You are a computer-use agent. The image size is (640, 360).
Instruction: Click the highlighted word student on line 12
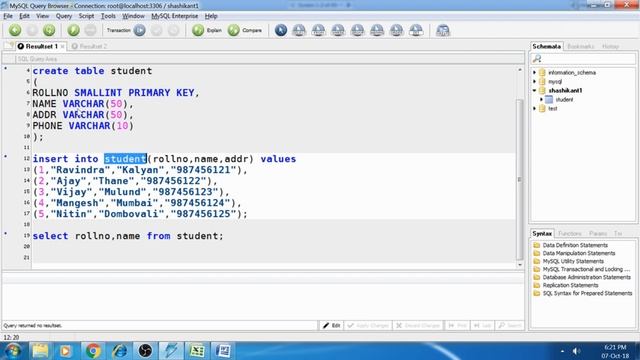coord(125,159)
